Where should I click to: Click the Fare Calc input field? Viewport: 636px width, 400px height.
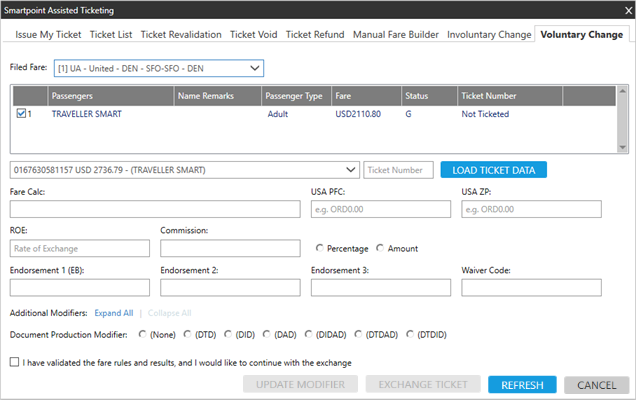pyautogui.click(x=155, y=209)
